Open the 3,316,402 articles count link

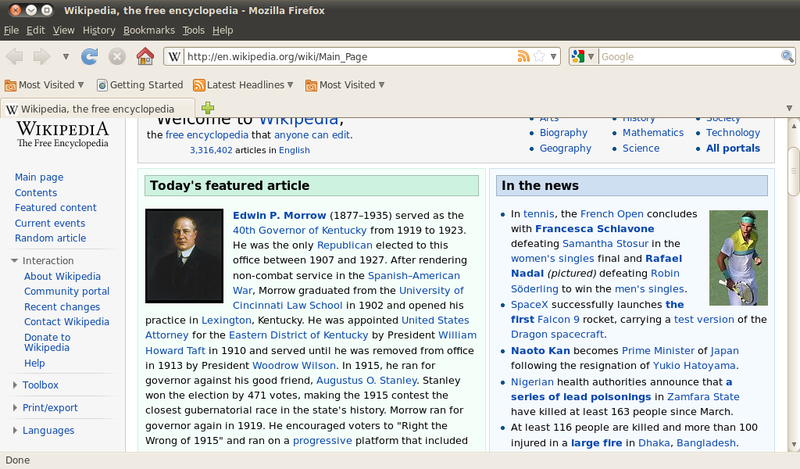pyautogui.click(x=211, y=150)
